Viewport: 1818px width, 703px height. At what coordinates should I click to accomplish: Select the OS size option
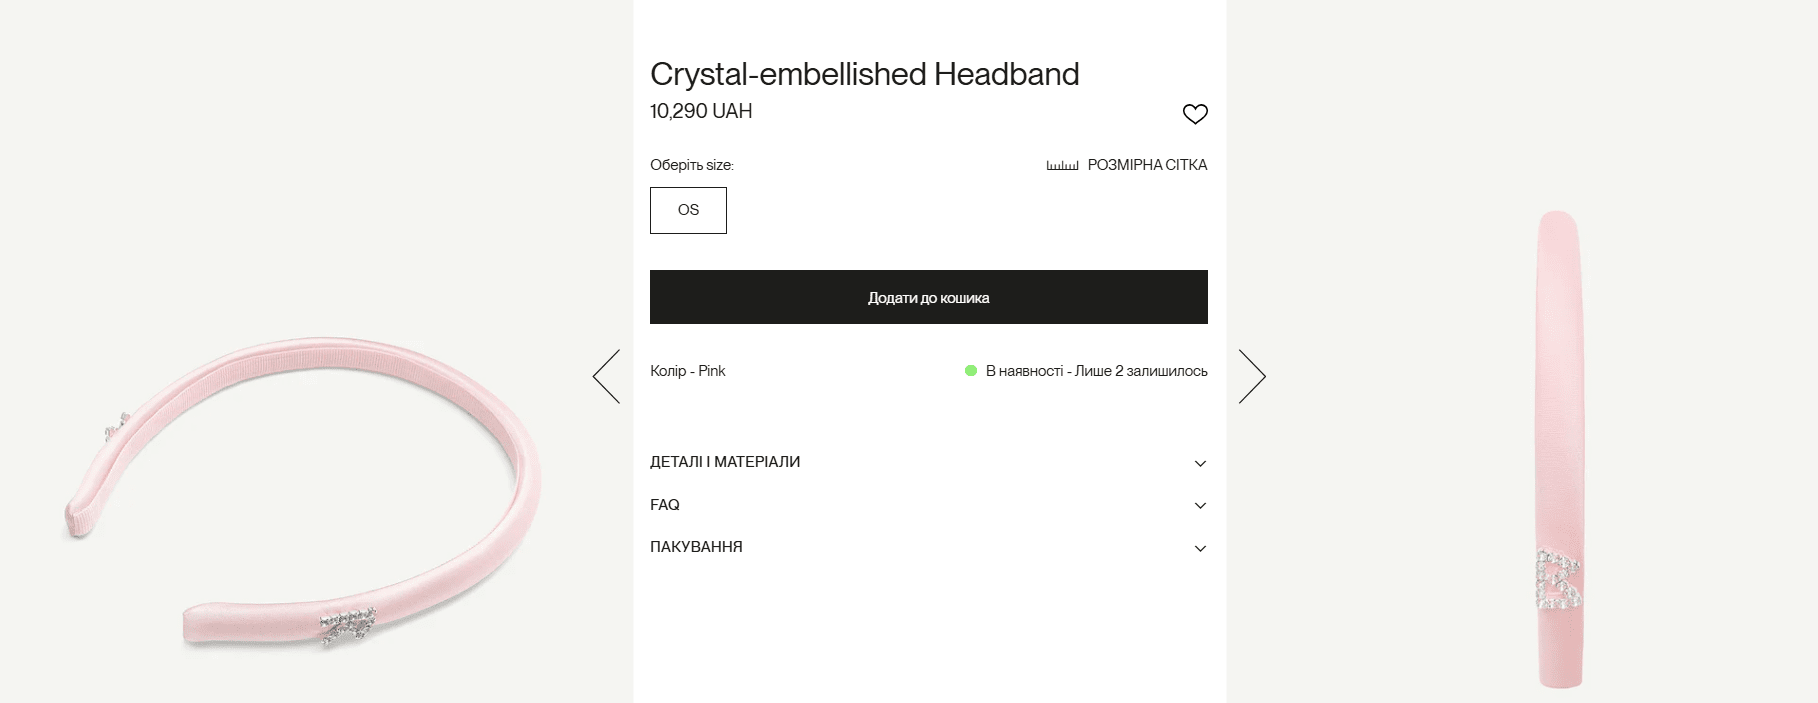coord(688,210)
